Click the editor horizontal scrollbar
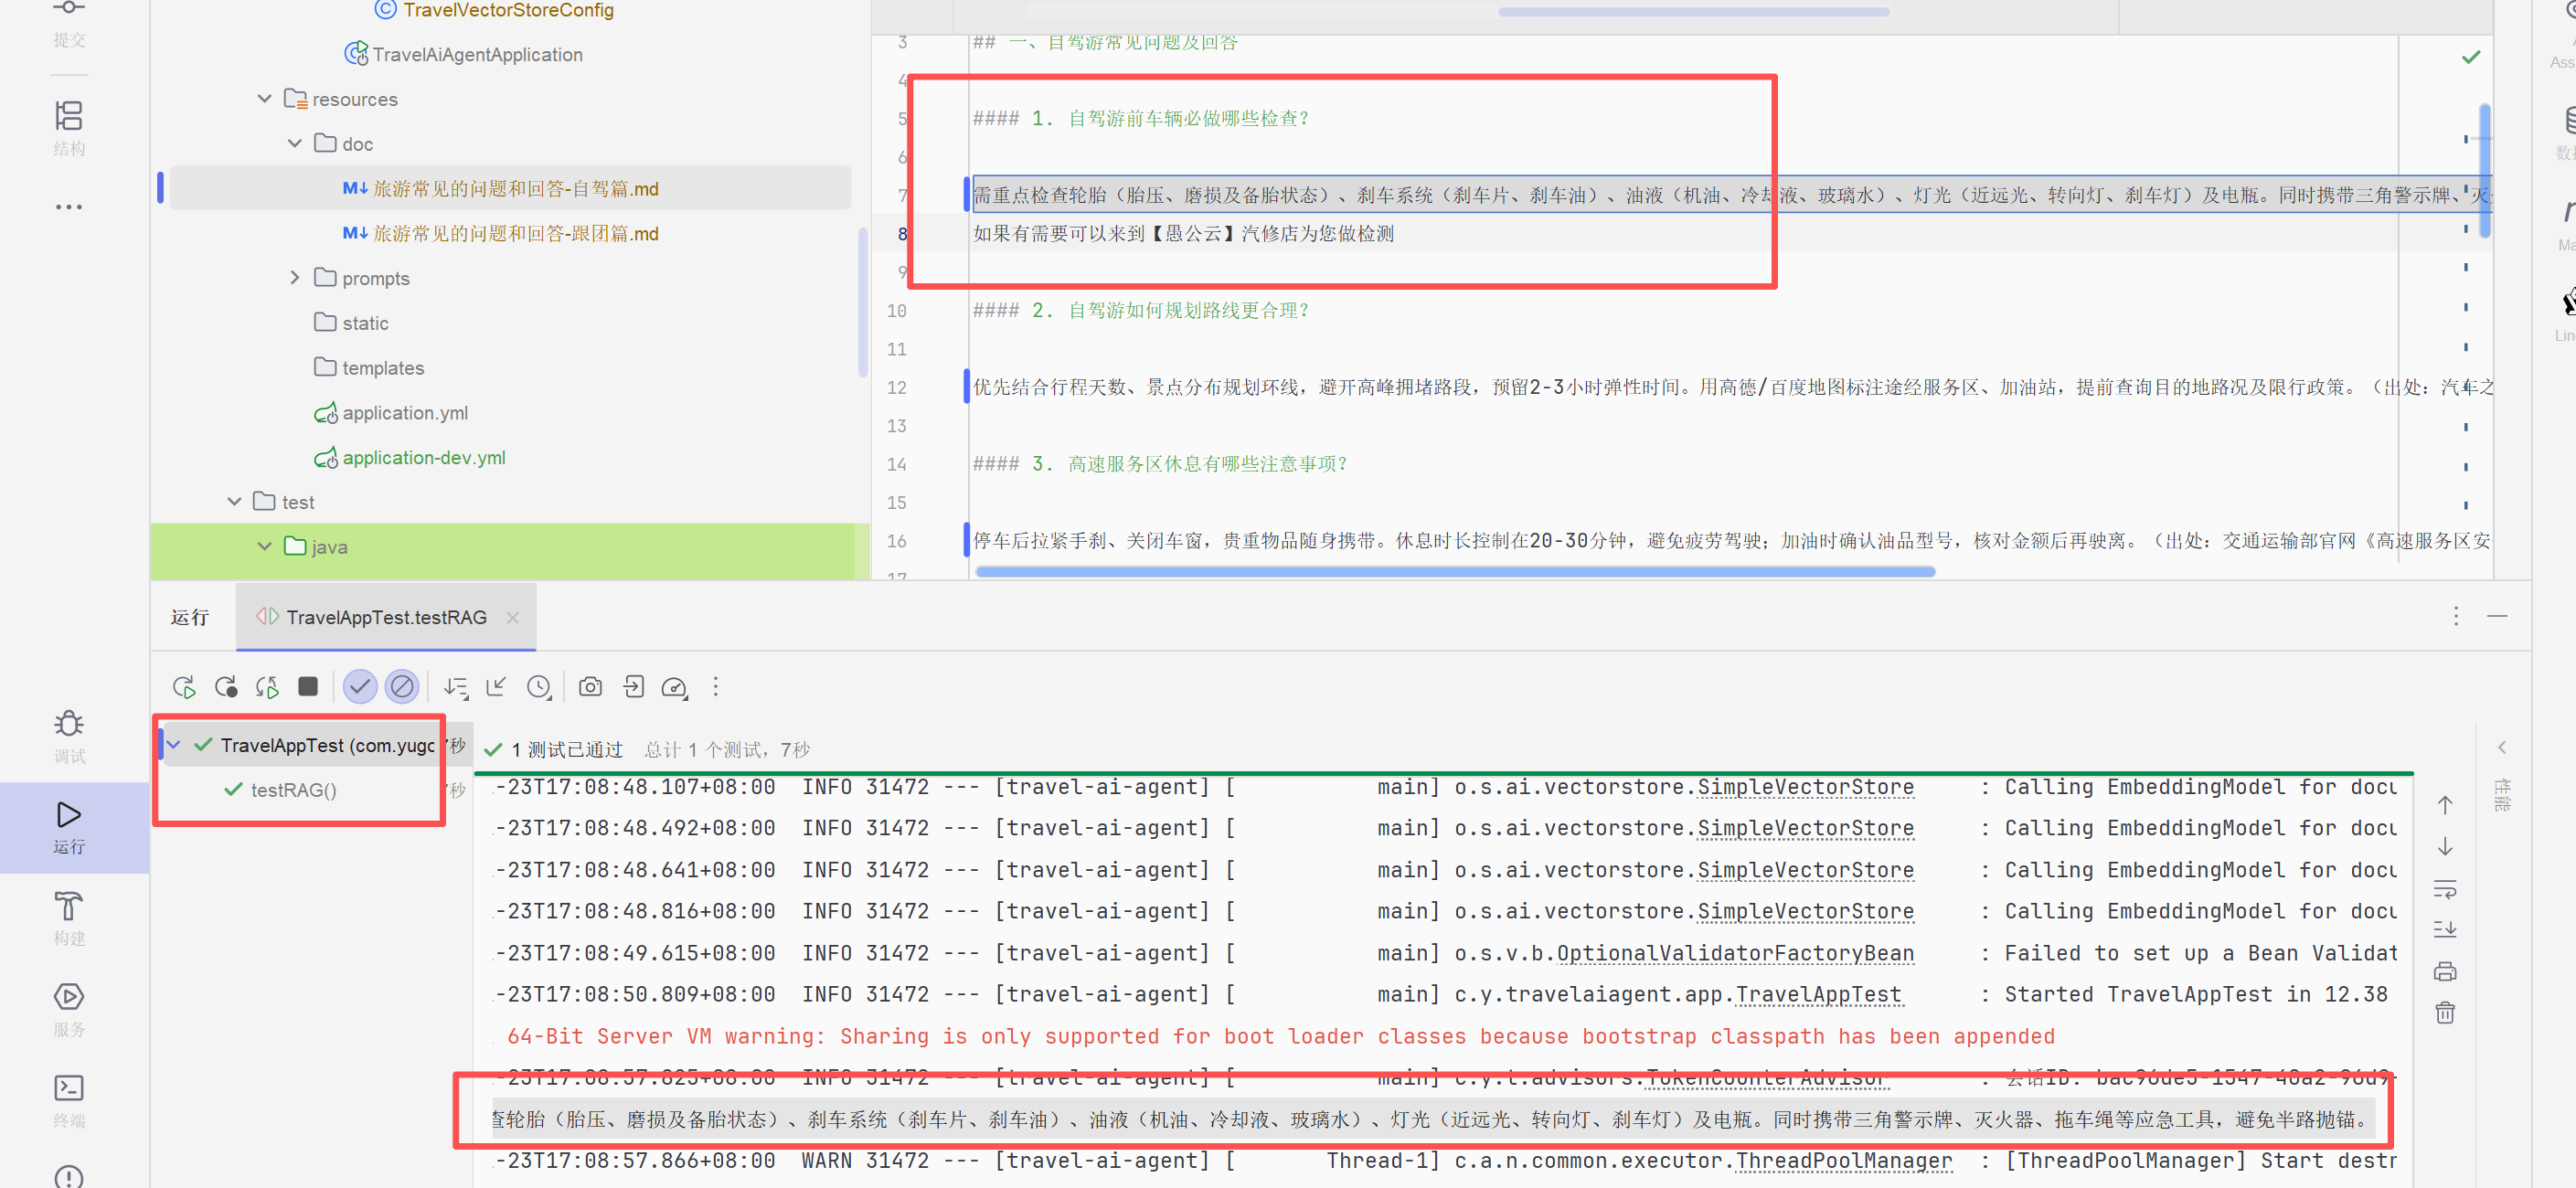Image resolution: width=2576 pixels, height=1188 pixels. pyautogui.click(x=1455, y=572)
